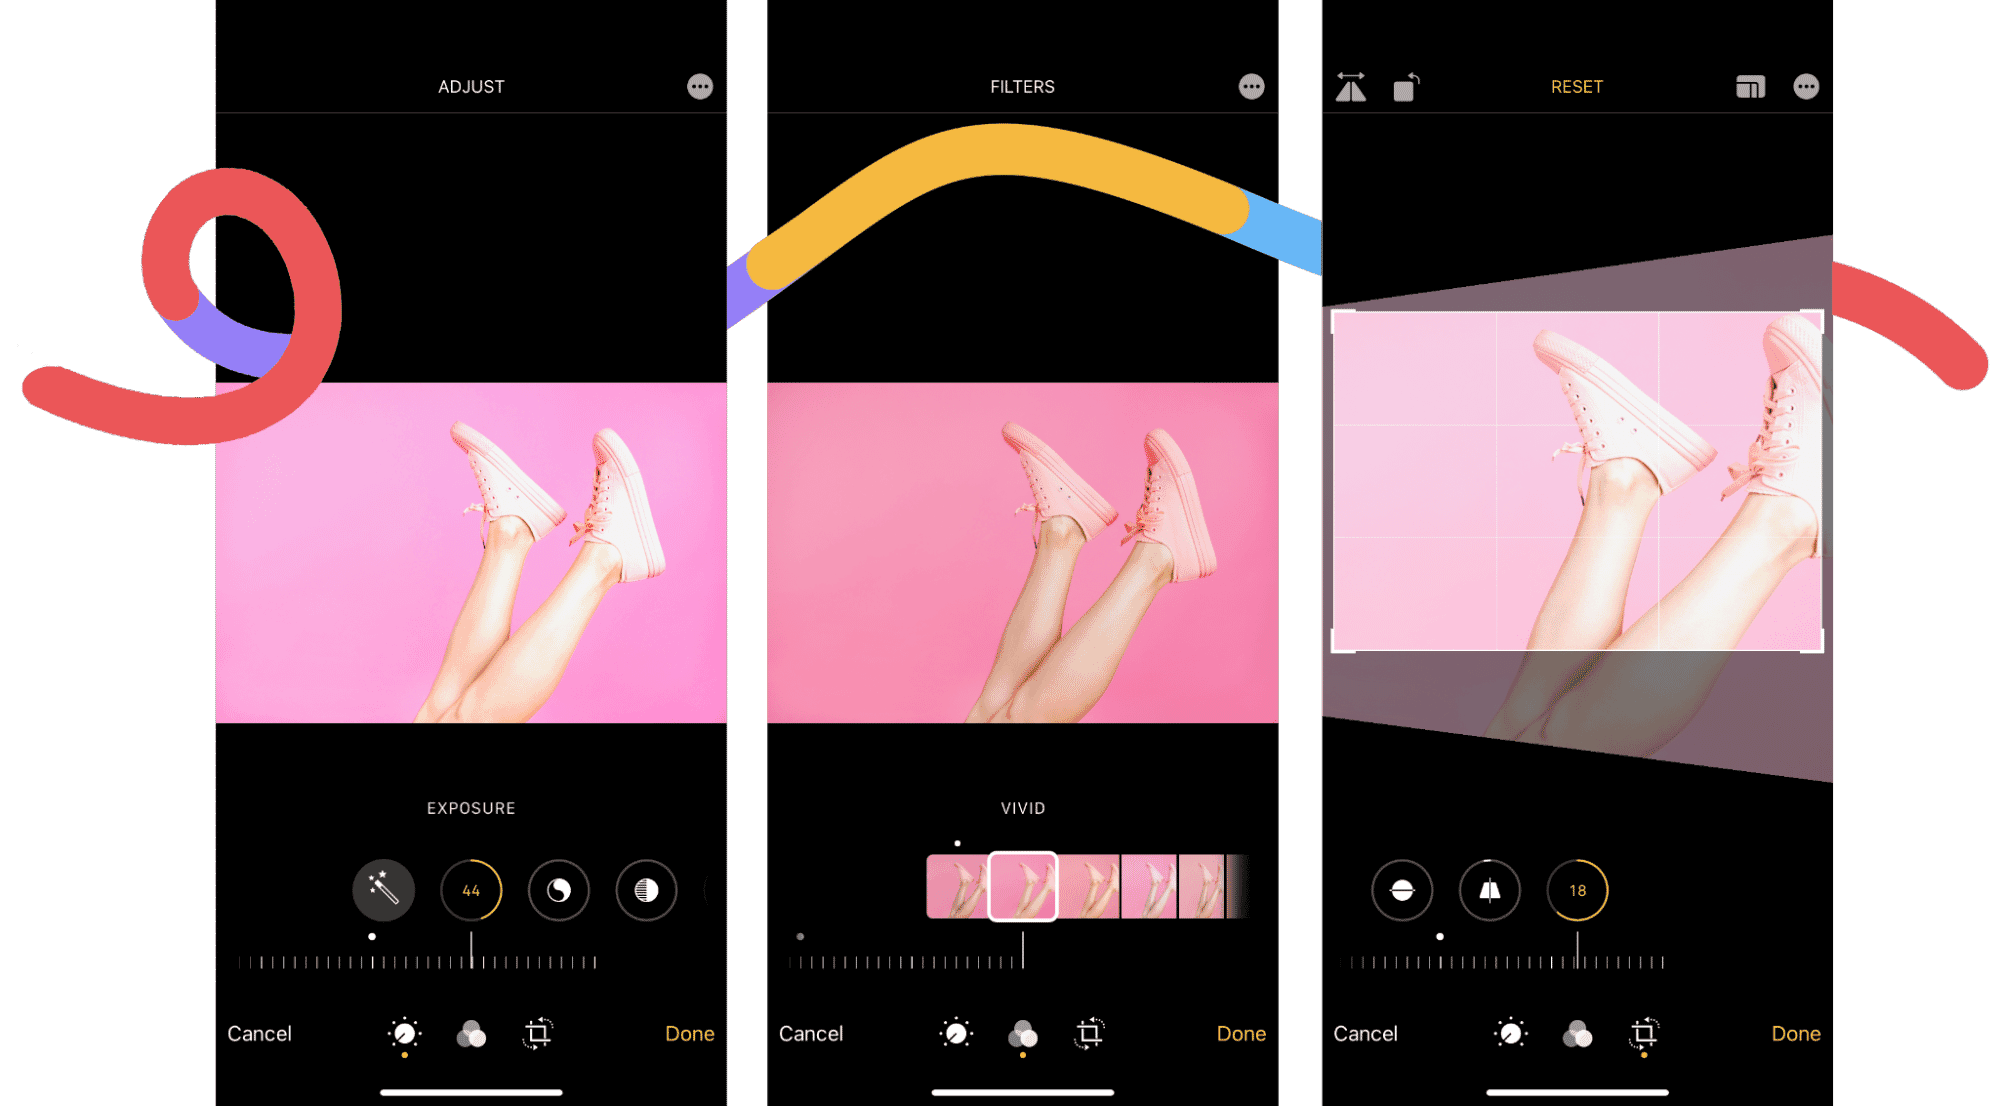Tap RESET to undo crop changes
This screenshot has height=1106, width=1999.
(x=1576, y=87)
